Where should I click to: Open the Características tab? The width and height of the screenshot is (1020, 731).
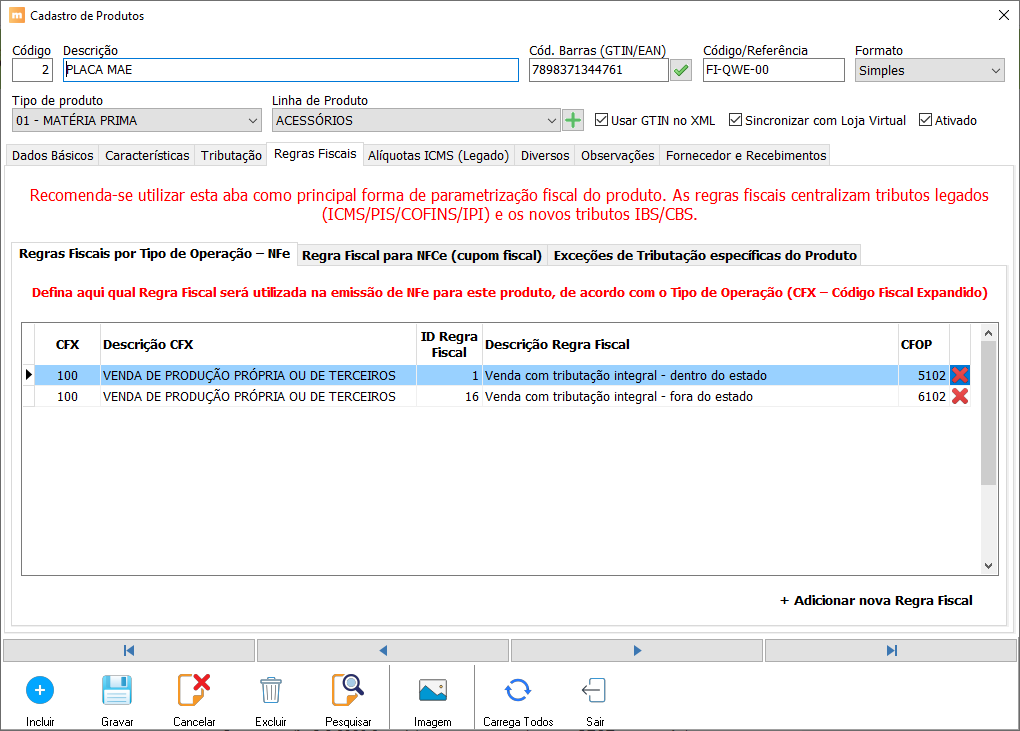click(x=147, y=155)
